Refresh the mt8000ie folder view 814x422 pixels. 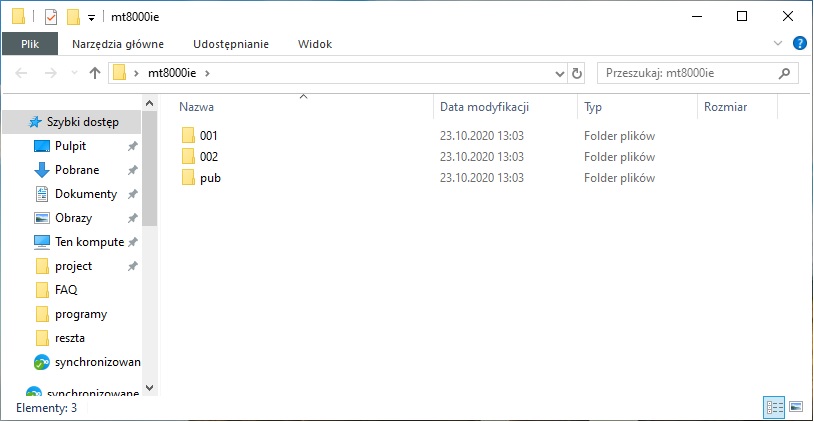(x=577, y=74)
